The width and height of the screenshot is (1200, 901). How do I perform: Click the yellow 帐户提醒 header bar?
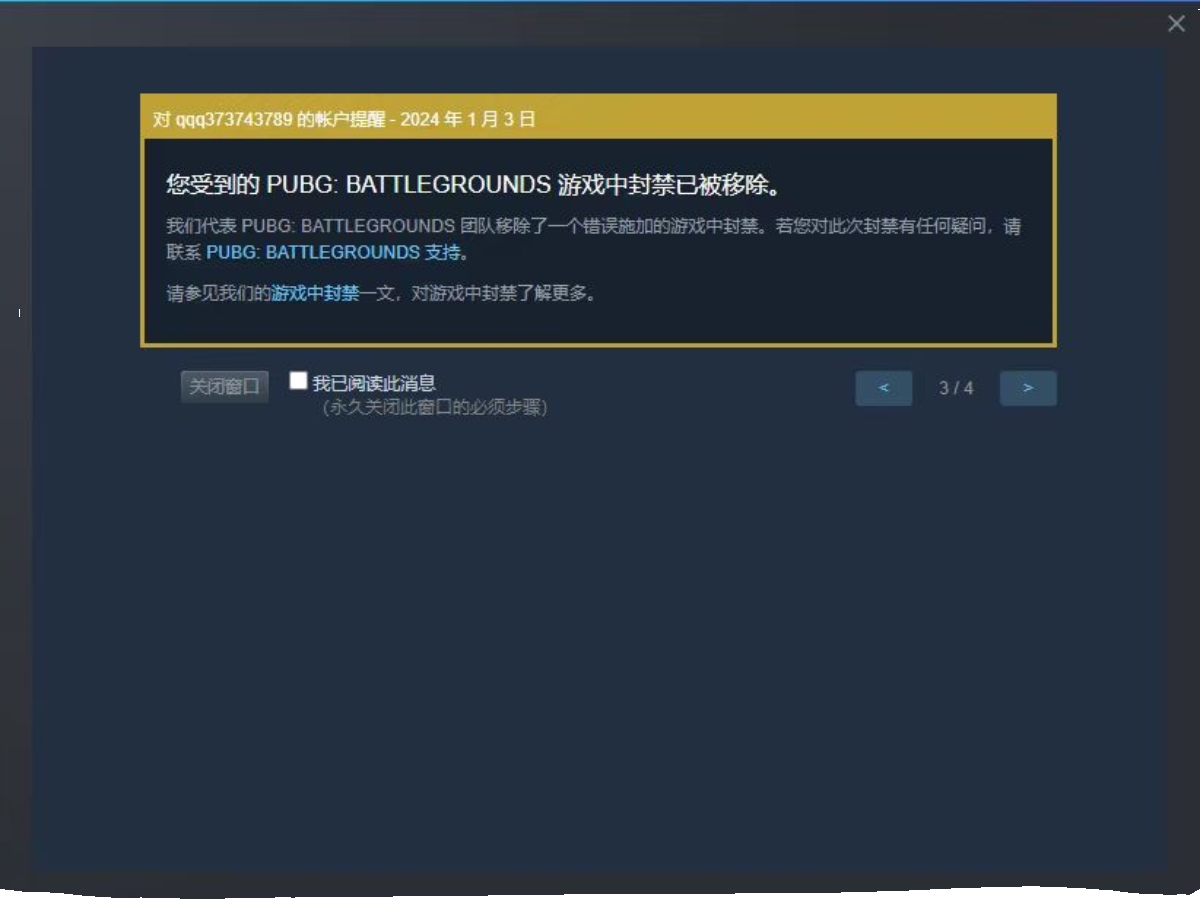(x=598, y=117)
